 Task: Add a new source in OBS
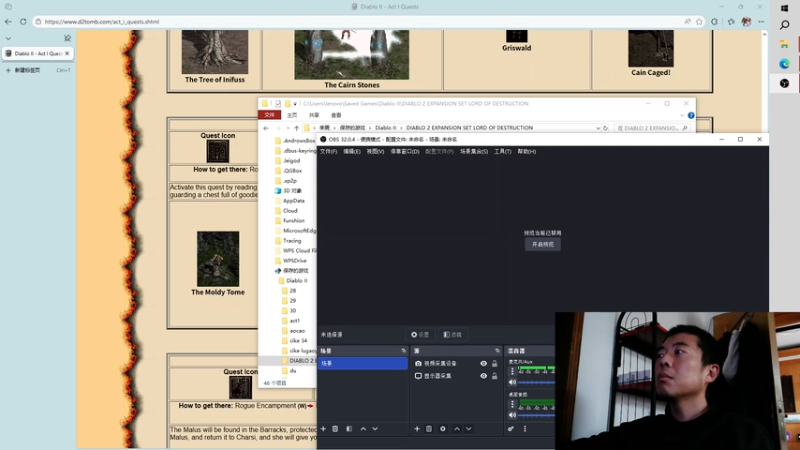click(x=417, y=429)
